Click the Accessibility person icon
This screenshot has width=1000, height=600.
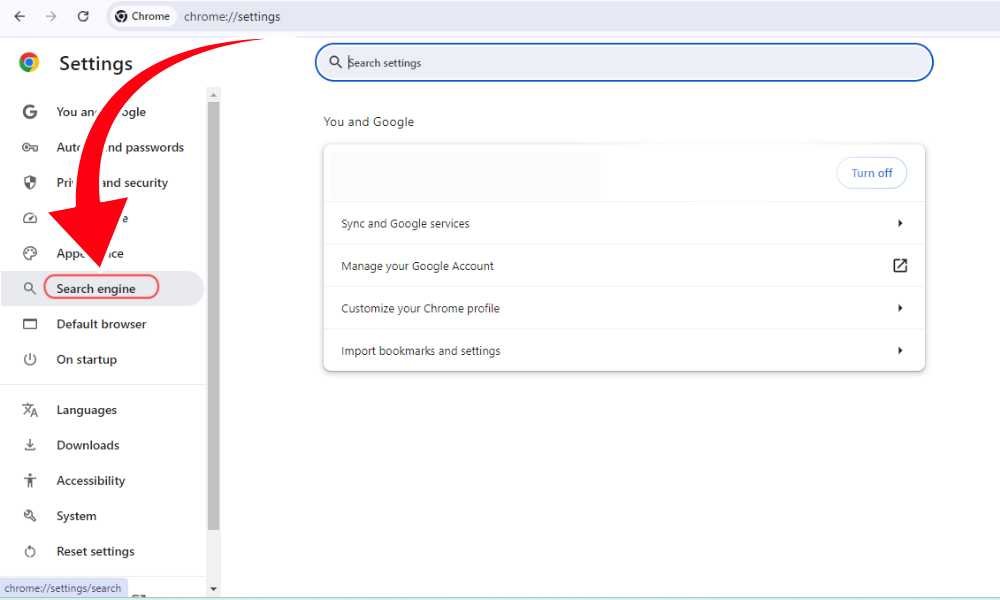(x=30, y=480)
